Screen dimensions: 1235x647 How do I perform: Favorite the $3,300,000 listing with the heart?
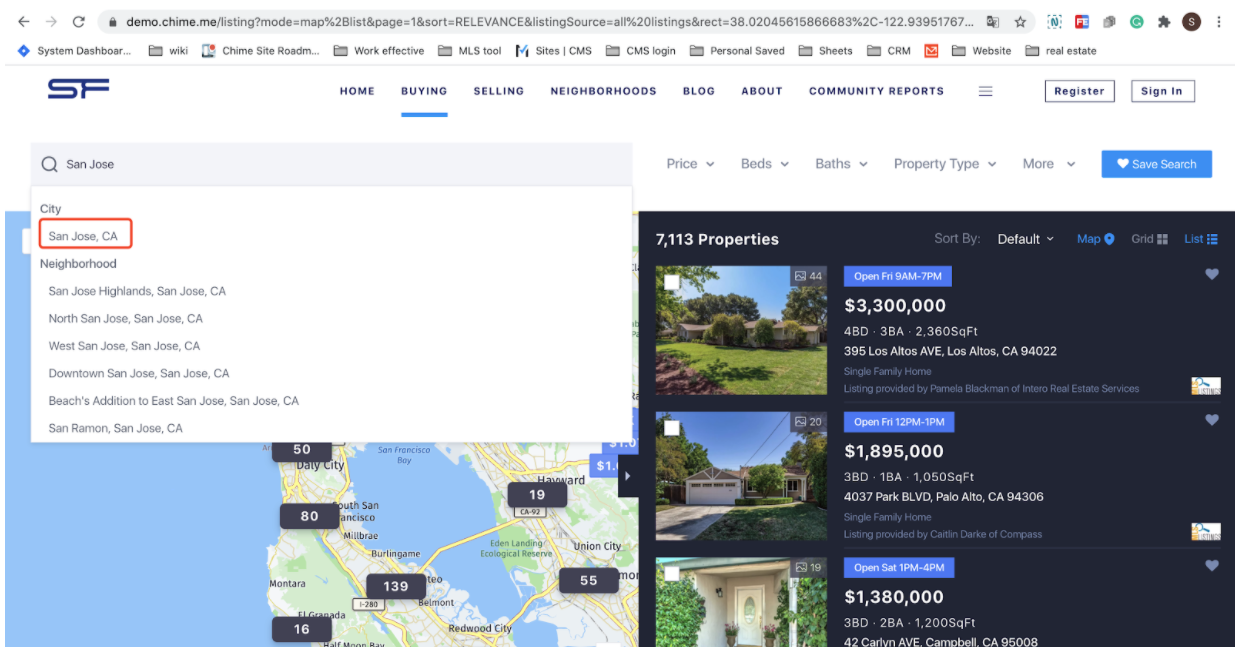[x=1212, y=274]
